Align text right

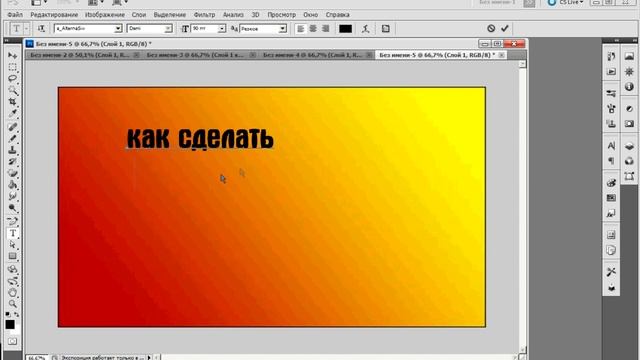326,29
